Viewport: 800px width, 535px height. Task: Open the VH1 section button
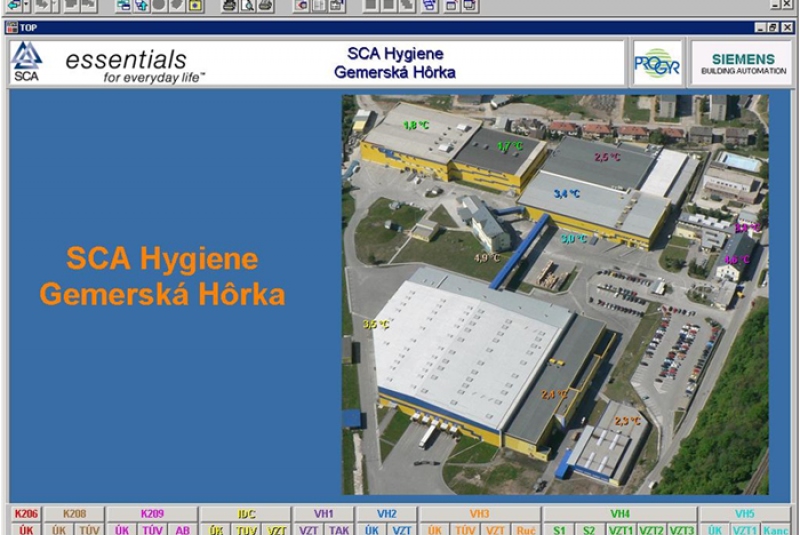(x=323, y=514)
